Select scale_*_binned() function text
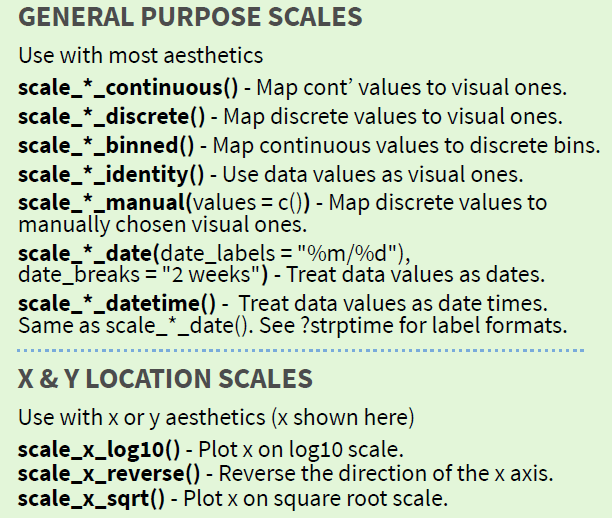 tap(106, 145)
